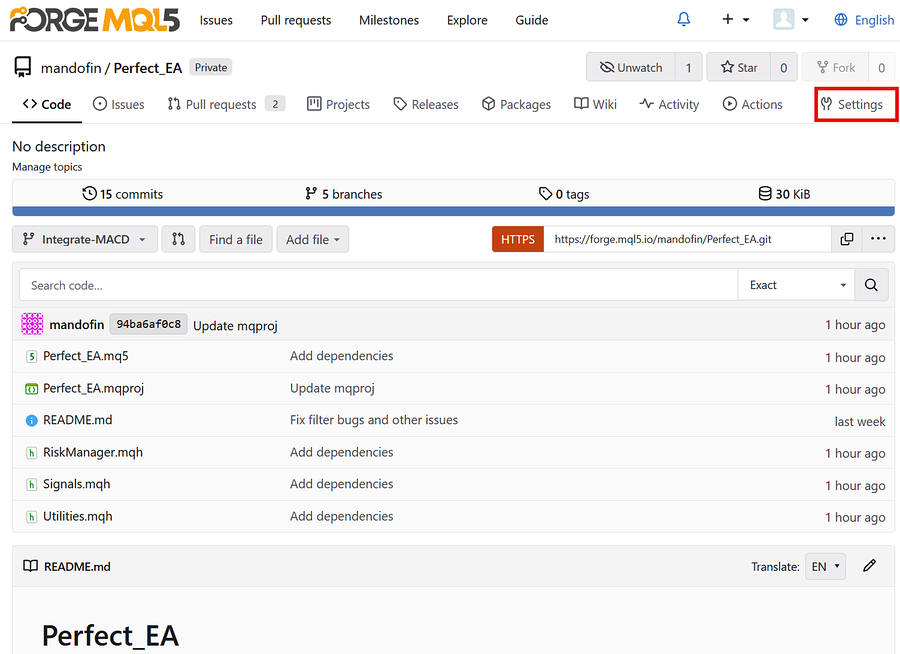The width and height of the screenshot is (900, 654).
Task: Click the compare branches icon button
Action: pos(179,239)
